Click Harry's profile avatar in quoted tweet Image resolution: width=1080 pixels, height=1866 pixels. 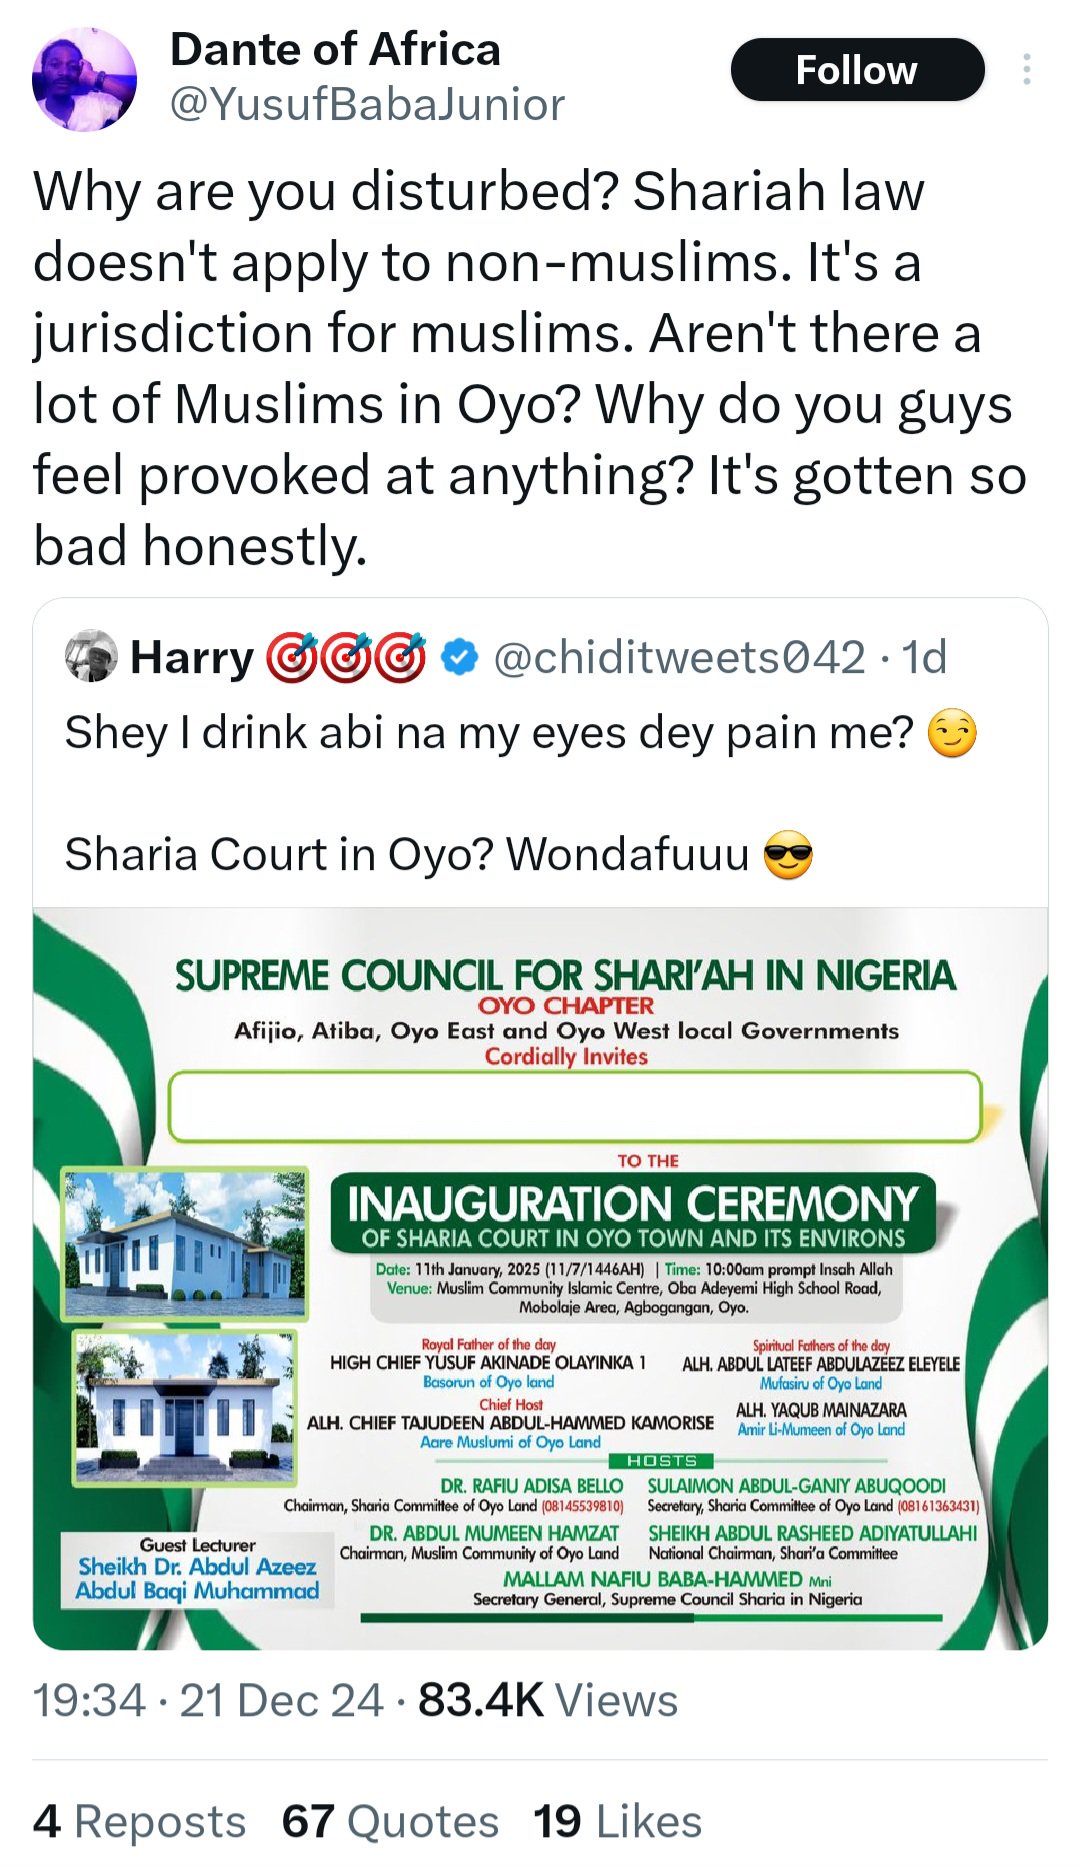(x=91, y=657)
